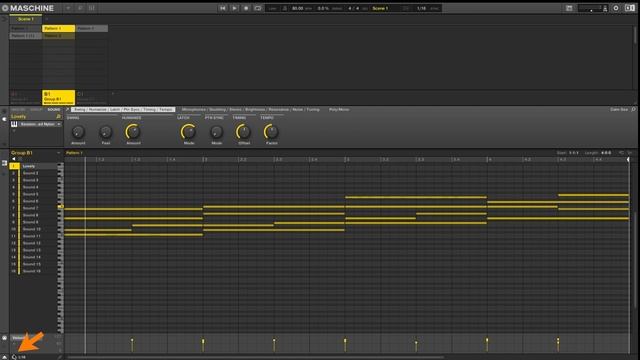Click the magnifier icon beside Lovely sound name
Viewport: 640px width, 360px height.
point(58,117)
